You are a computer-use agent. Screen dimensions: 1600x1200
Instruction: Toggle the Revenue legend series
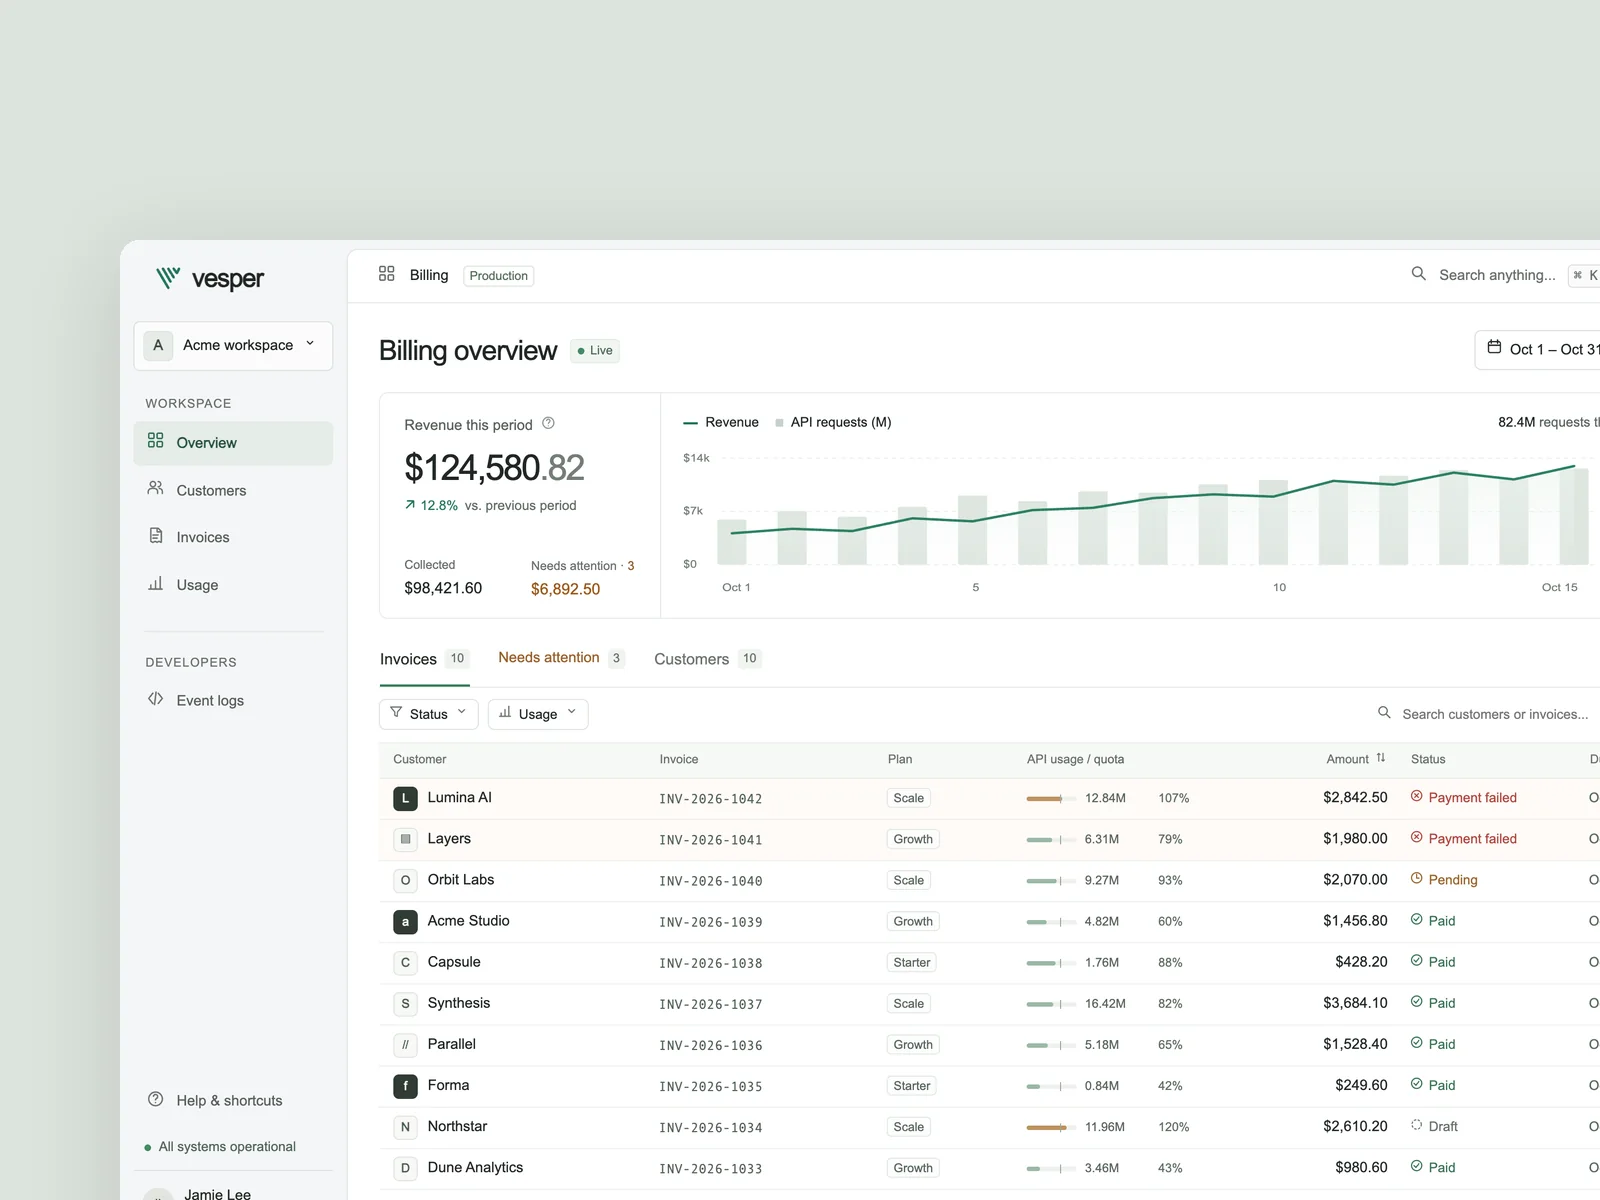(x=721, y=422)
